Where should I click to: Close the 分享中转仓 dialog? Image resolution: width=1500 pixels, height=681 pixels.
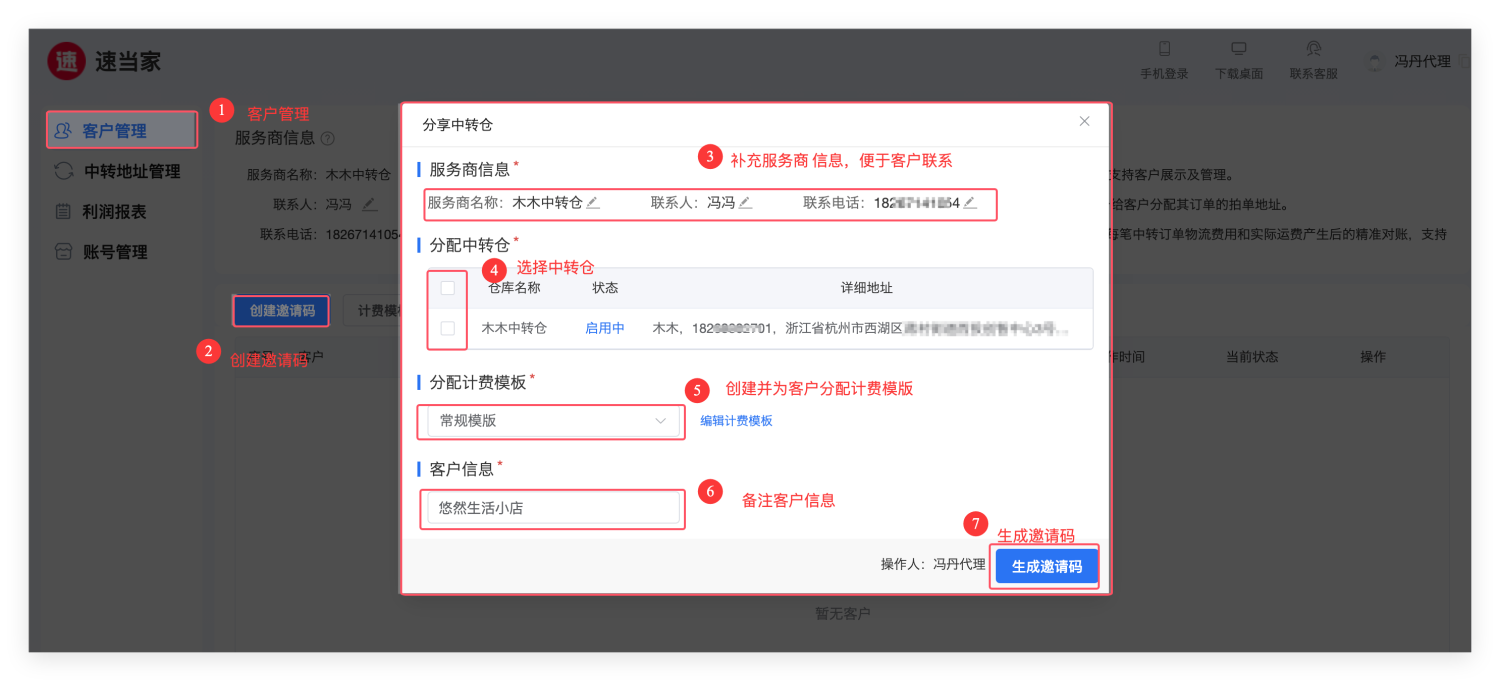coord(1084,121)
